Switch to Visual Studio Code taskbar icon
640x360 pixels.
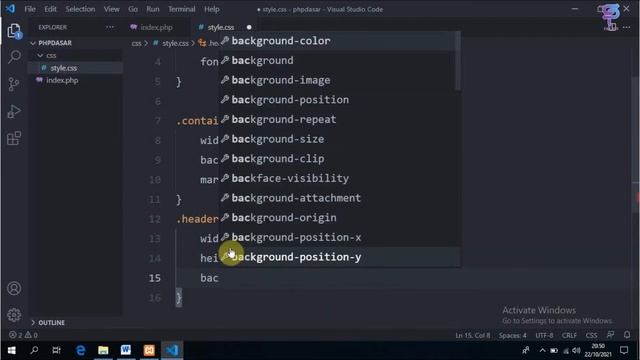click(x=172, y=350)
